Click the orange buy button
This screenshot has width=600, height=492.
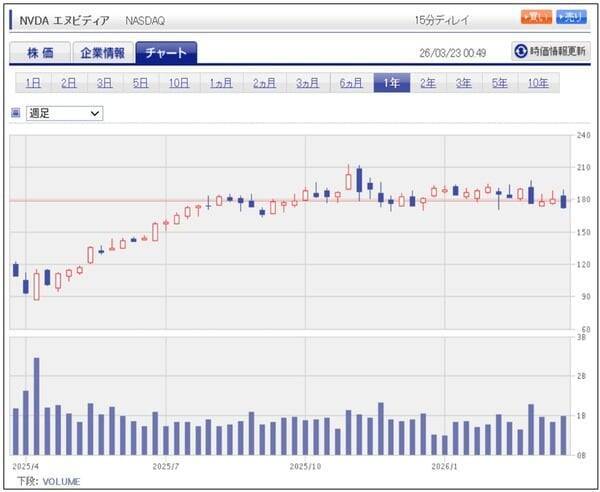tap(536, 17)
